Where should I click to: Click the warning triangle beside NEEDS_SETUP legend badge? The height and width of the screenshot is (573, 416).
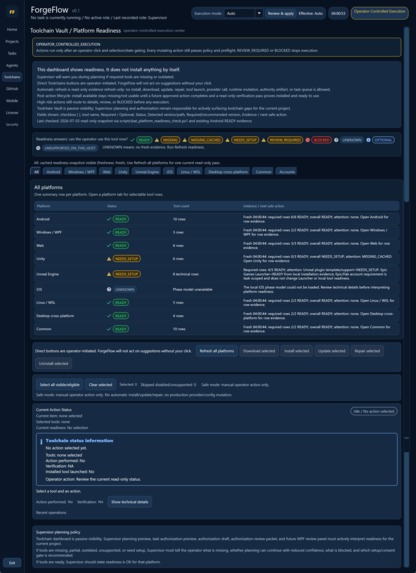227,140
